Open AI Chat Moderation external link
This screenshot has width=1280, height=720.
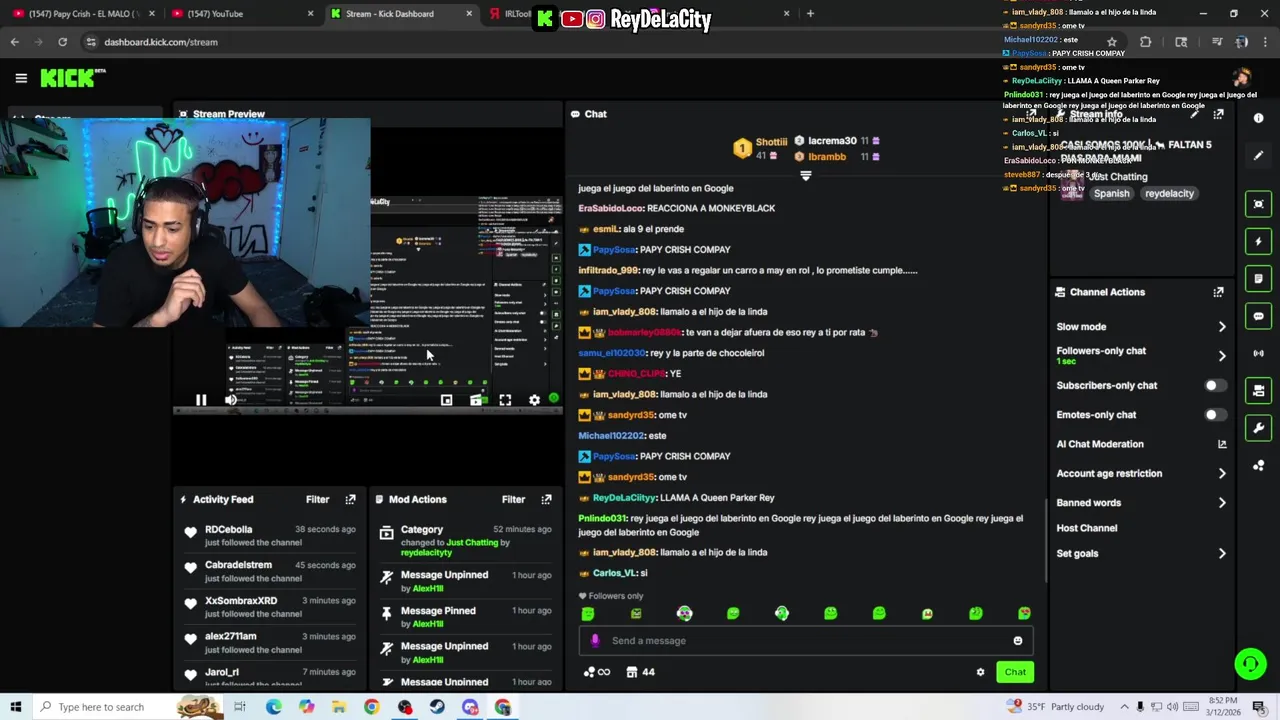tap(1221, 444)
